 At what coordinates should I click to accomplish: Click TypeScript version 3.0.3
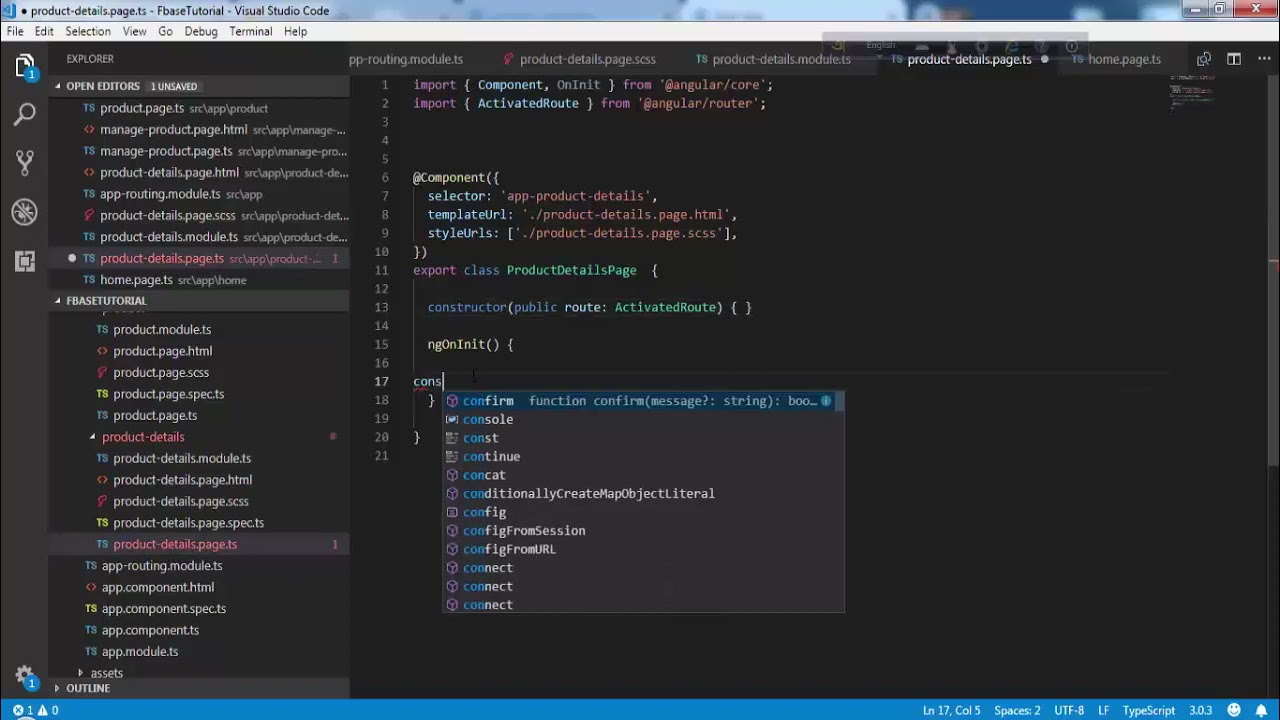coord(1201,710)
